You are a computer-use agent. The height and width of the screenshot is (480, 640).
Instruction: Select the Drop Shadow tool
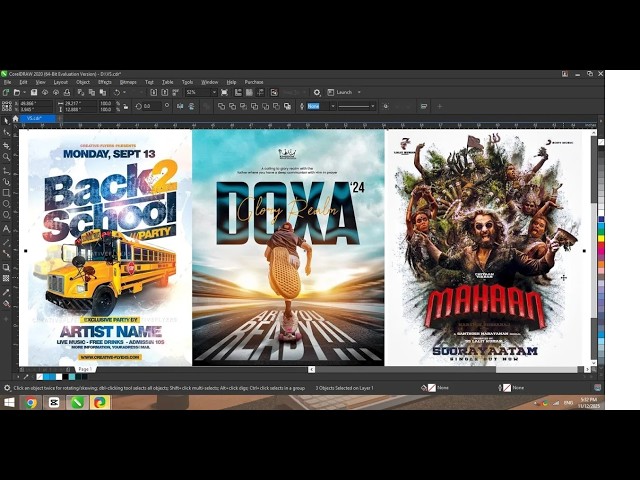click(x=6, y=267)
